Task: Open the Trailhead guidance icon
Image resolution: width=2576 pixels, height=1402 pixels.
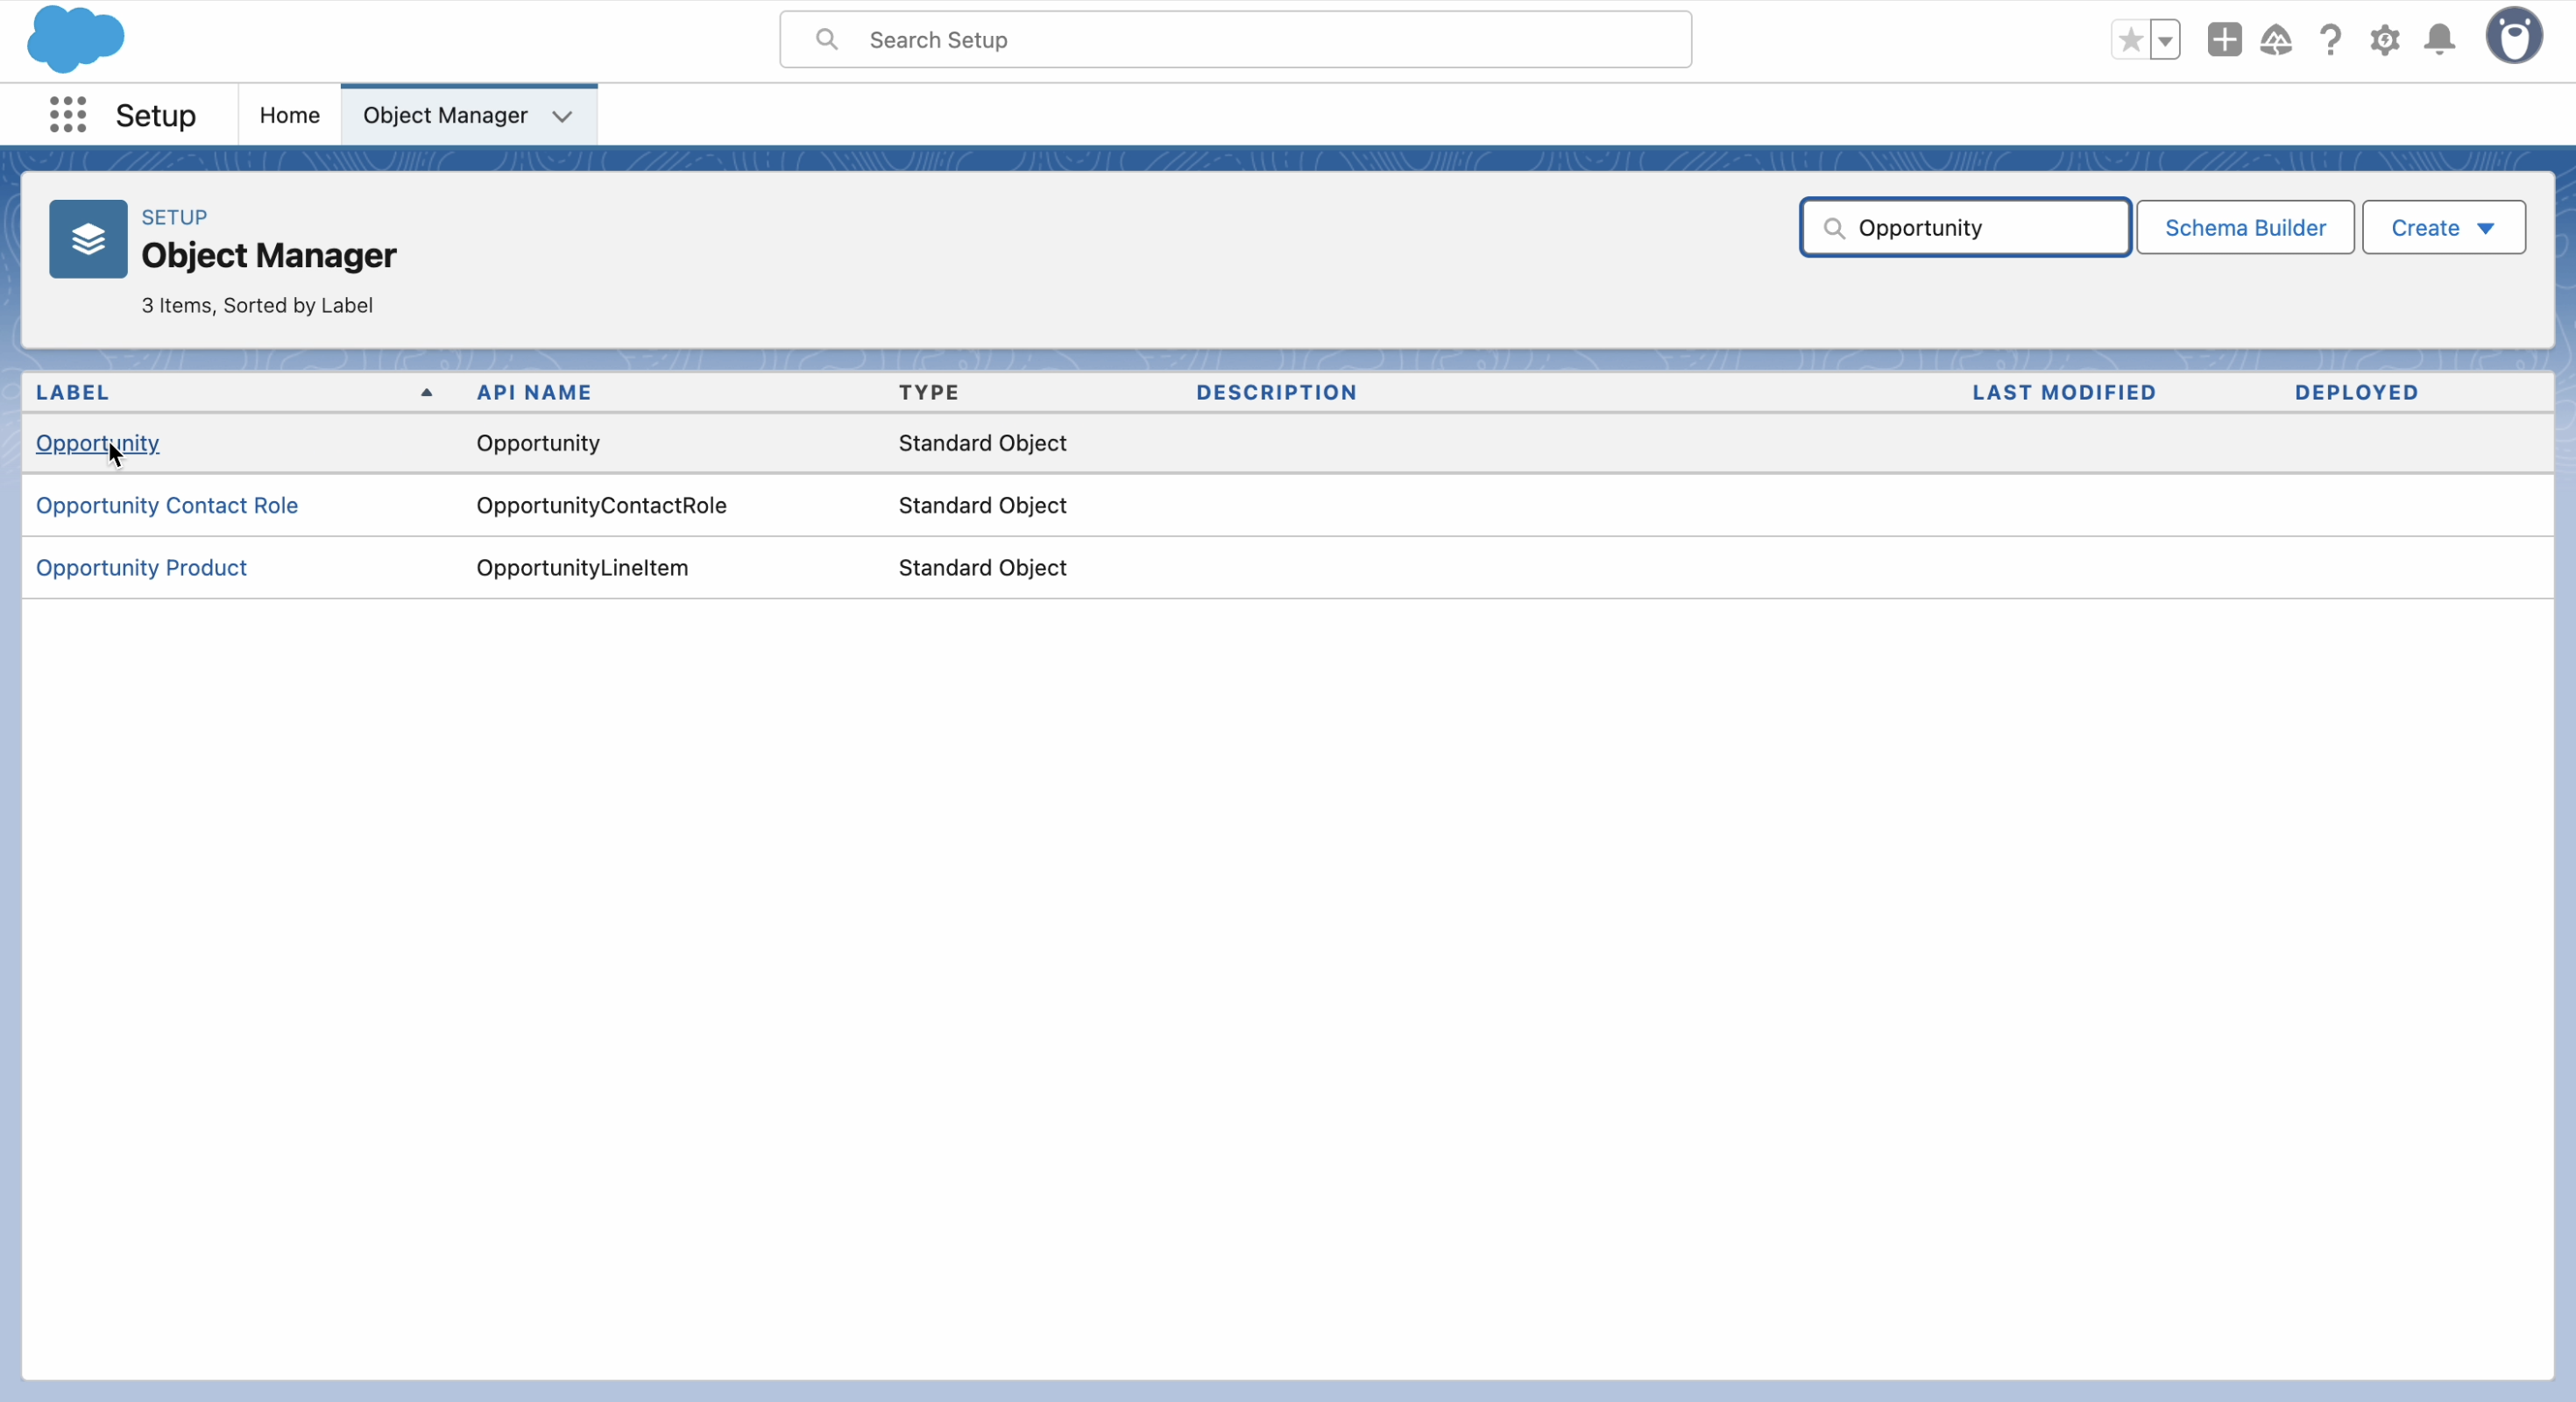Action: (2276, 40)
